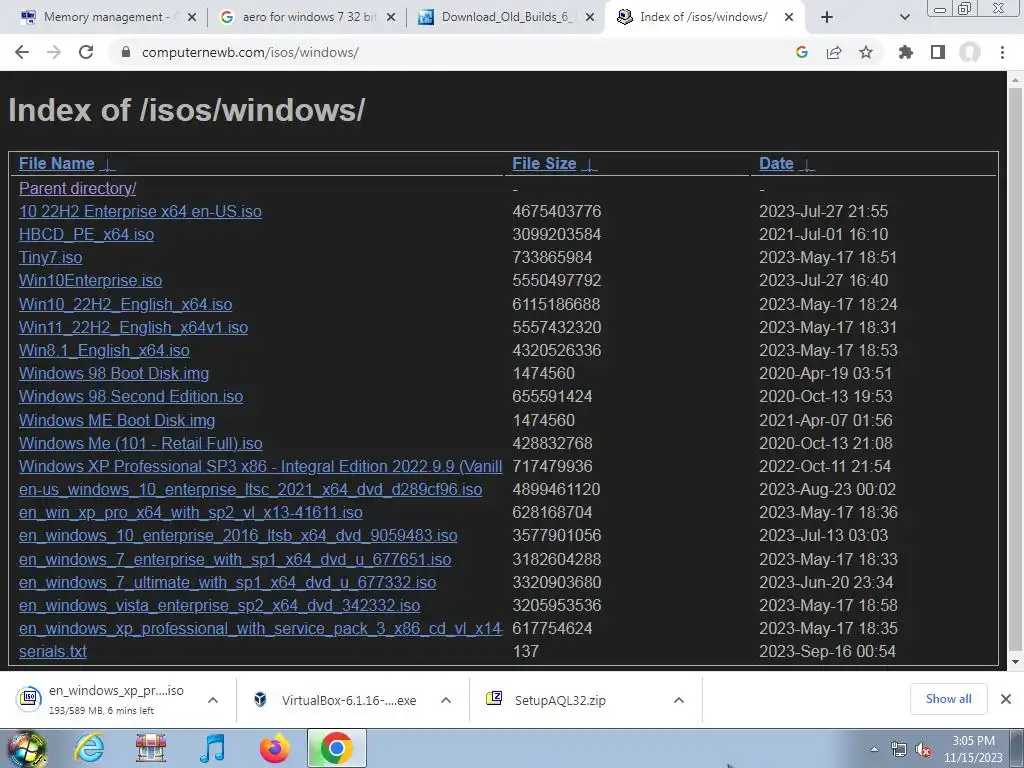
Task: Click the address bar URL field
Action: point(451,52)
